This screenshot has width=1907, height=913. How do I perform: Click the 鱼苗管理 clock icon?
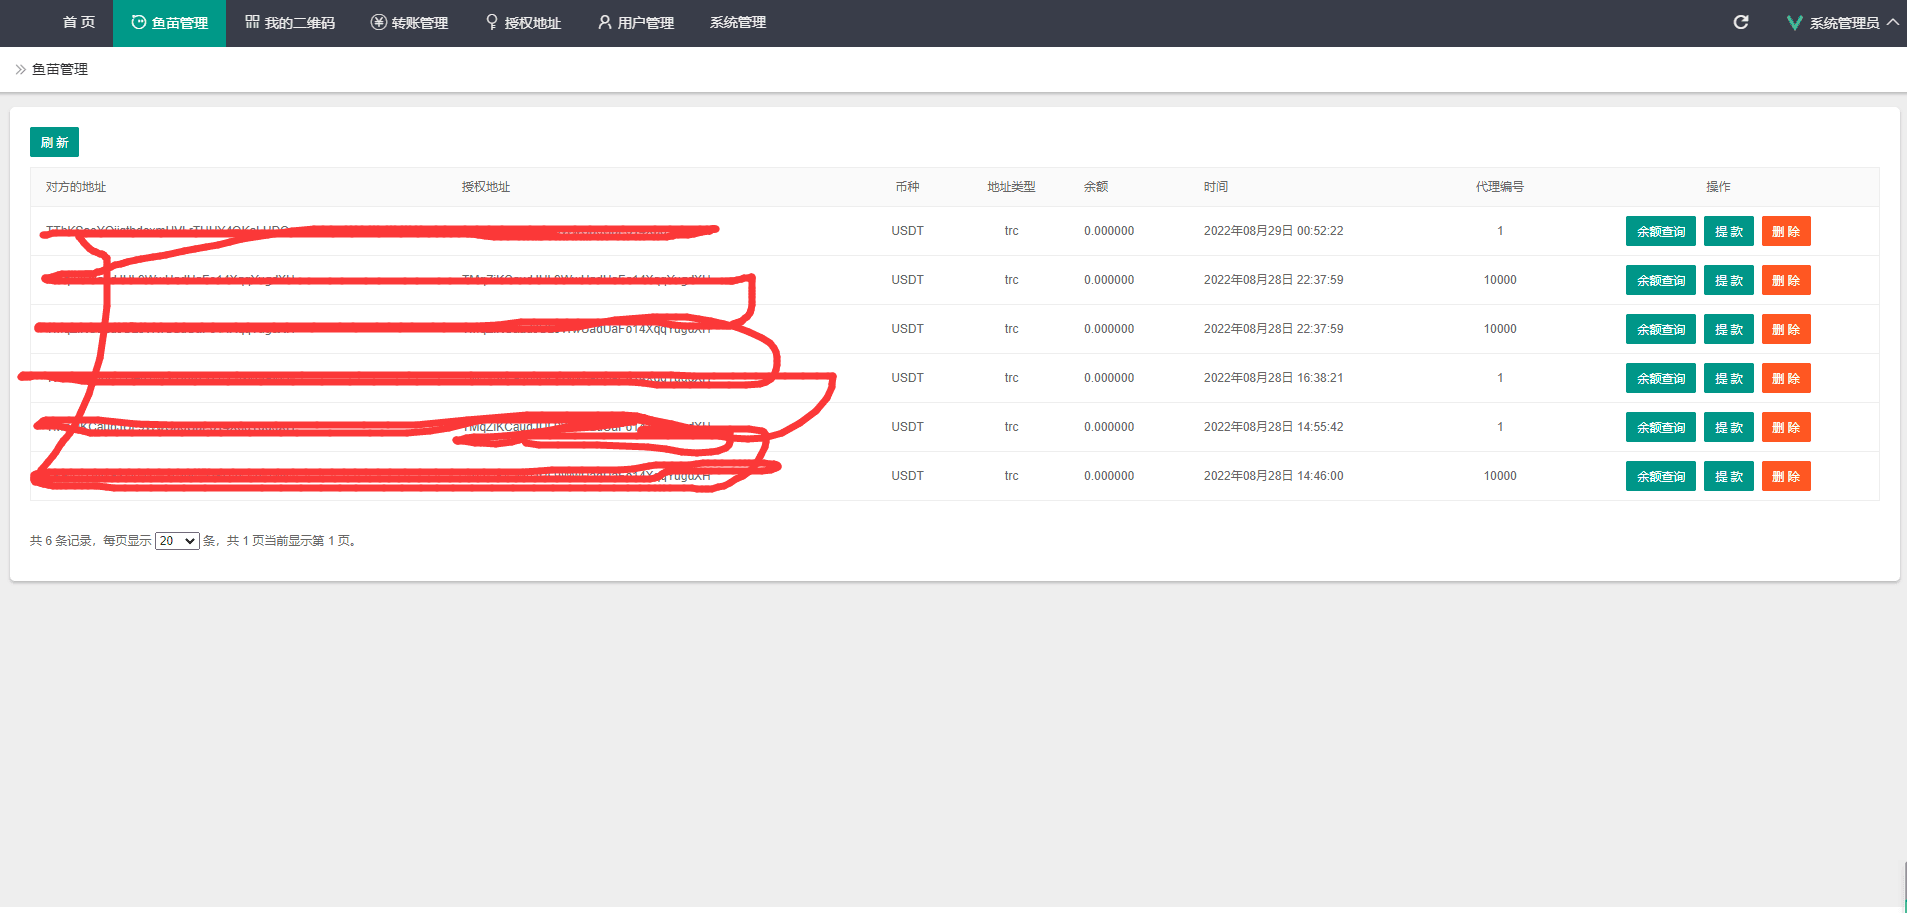pos(139,22)
